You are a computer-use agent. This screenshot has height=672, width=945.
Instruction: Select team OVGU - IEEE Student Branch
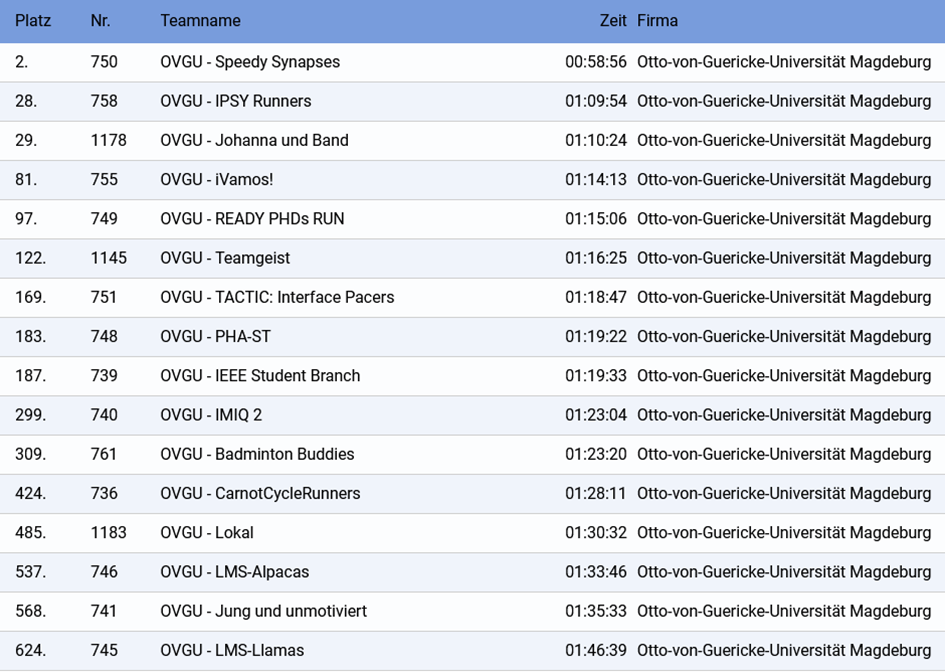point(260,375)
